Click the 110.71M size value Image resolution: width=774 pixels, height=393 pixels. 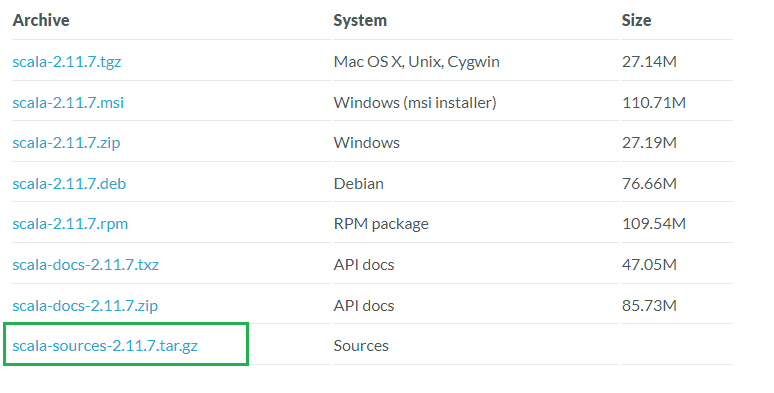pos(654,103)
